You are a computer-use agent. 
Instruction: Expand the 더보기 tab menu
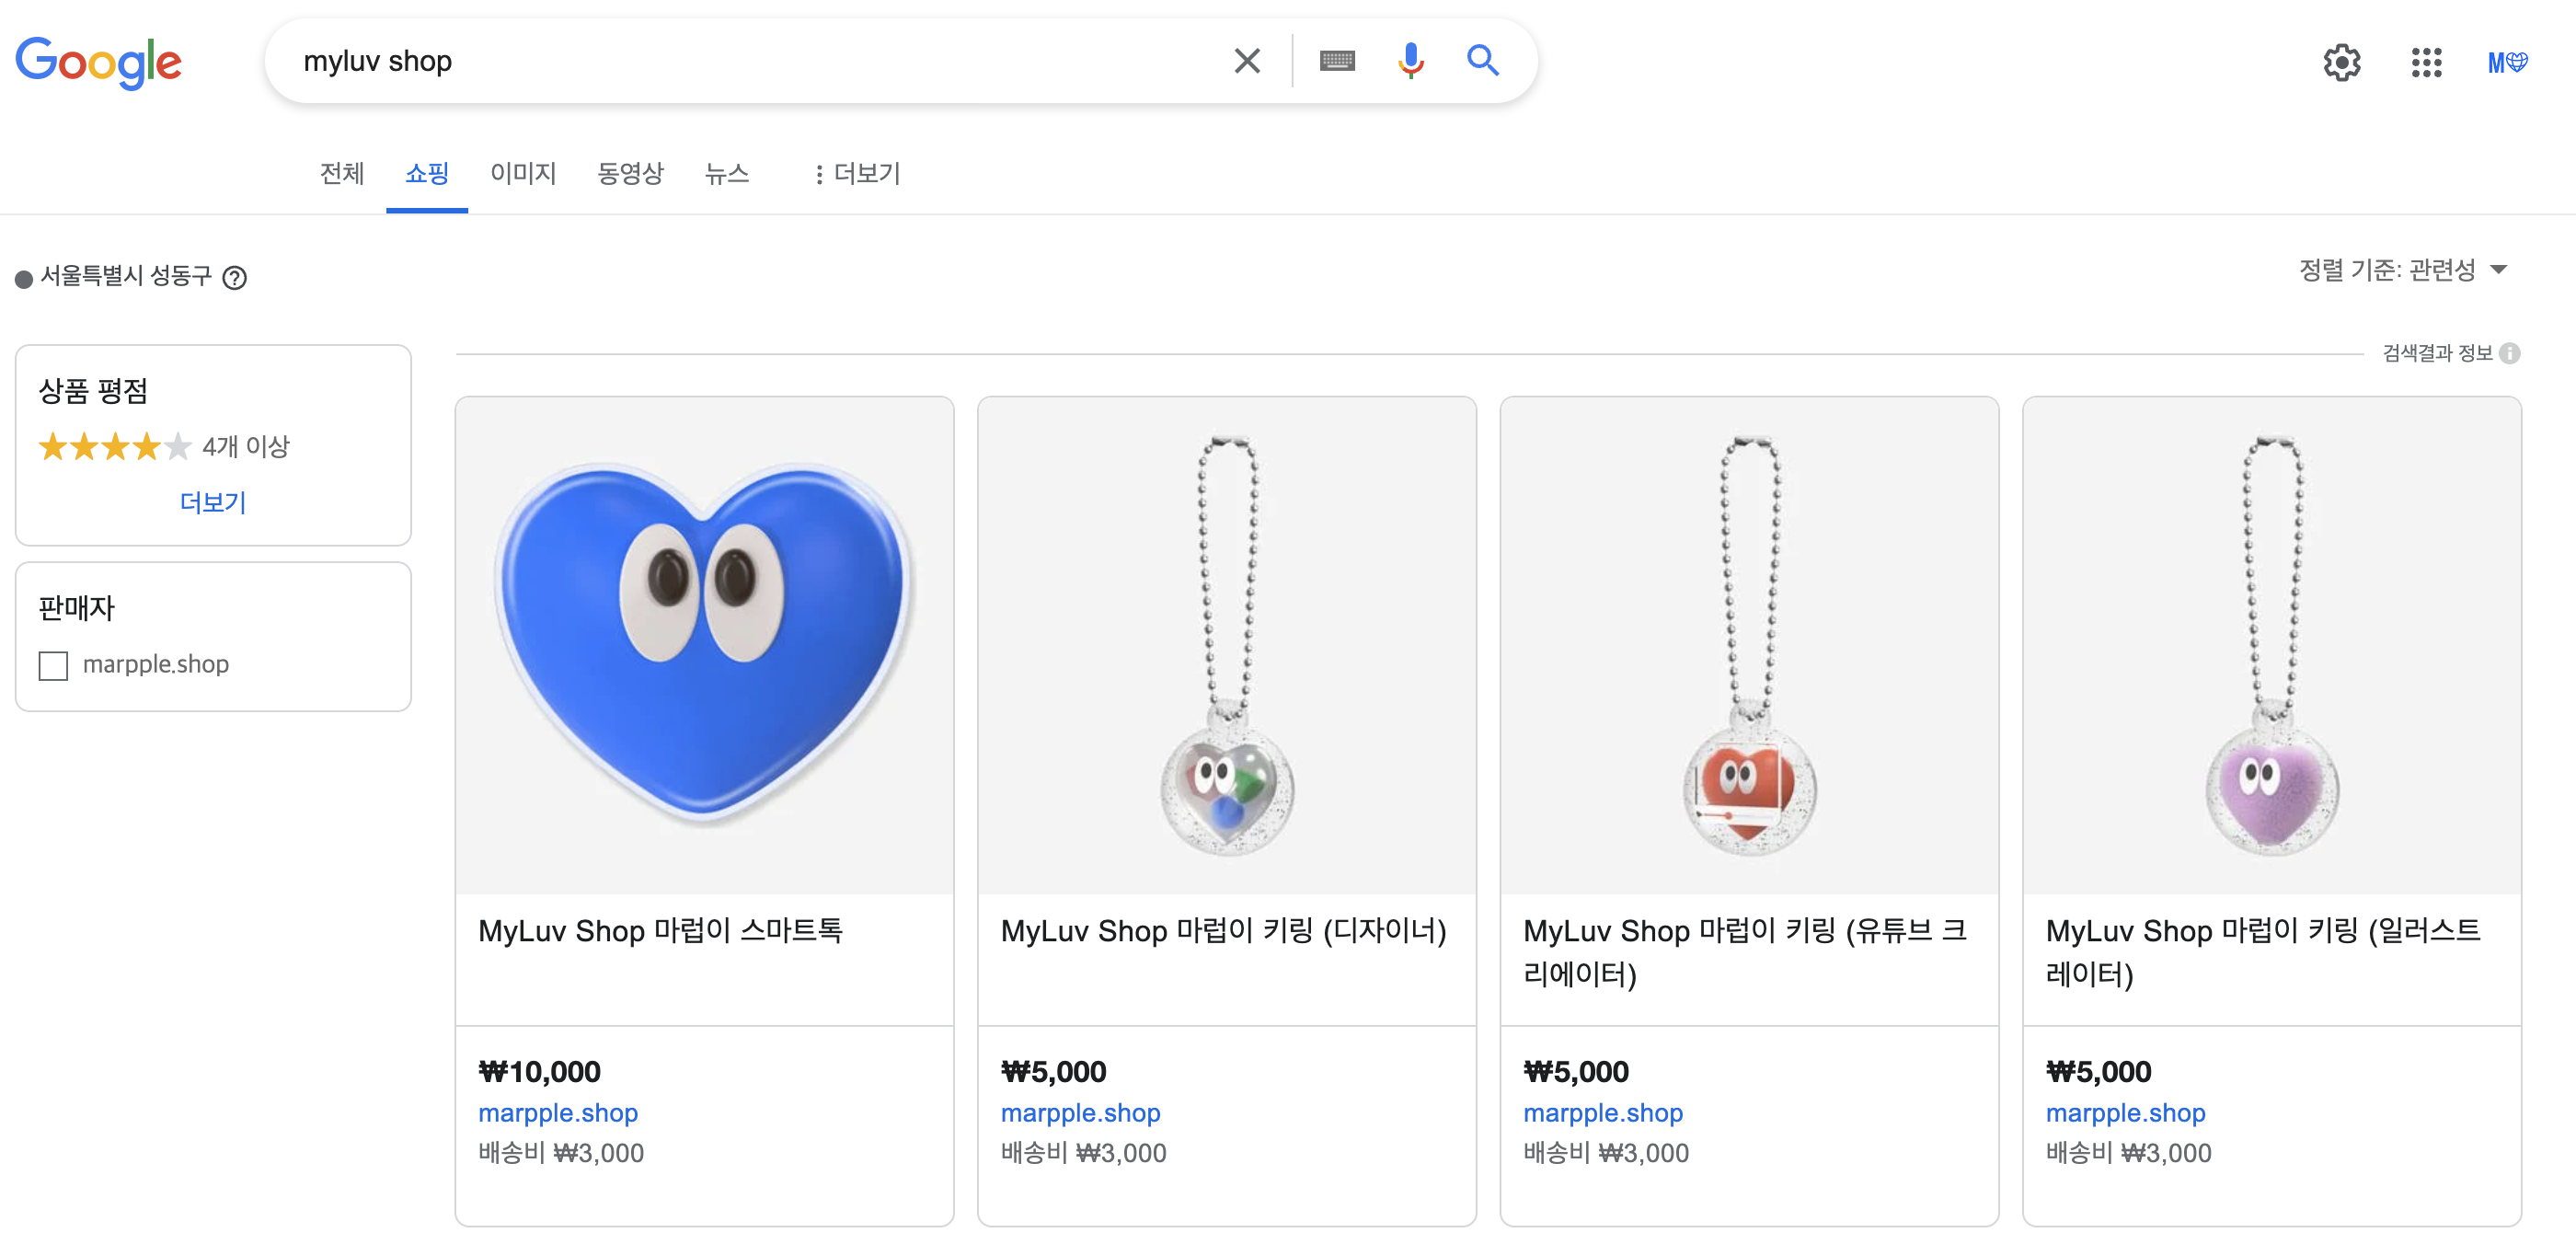(x=857, y=174)
